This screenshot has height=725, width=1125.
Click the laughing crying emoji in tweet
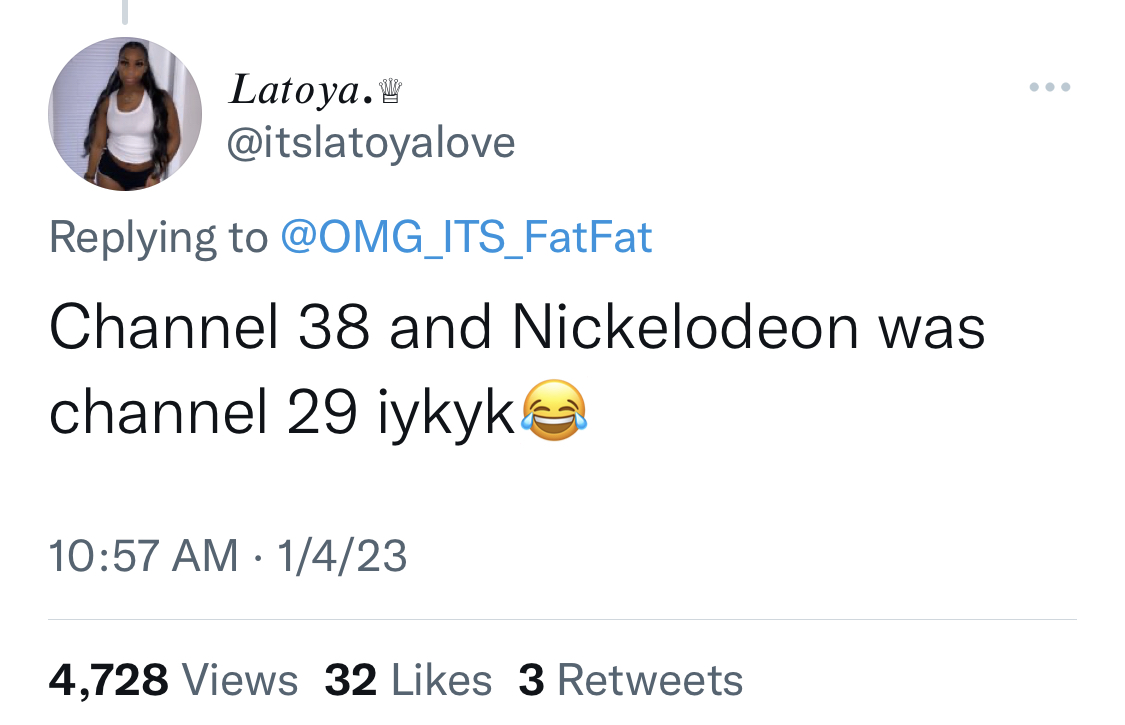click(554, 410)
